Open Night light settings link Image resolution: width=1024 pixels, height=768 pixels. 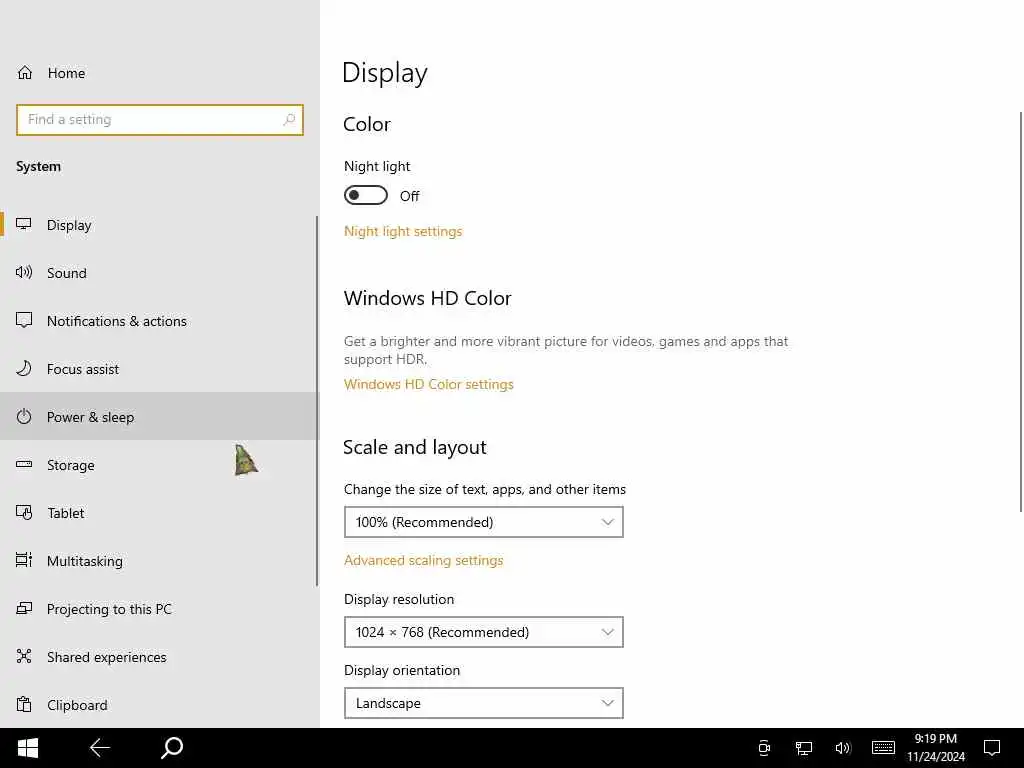pos(403,231)
